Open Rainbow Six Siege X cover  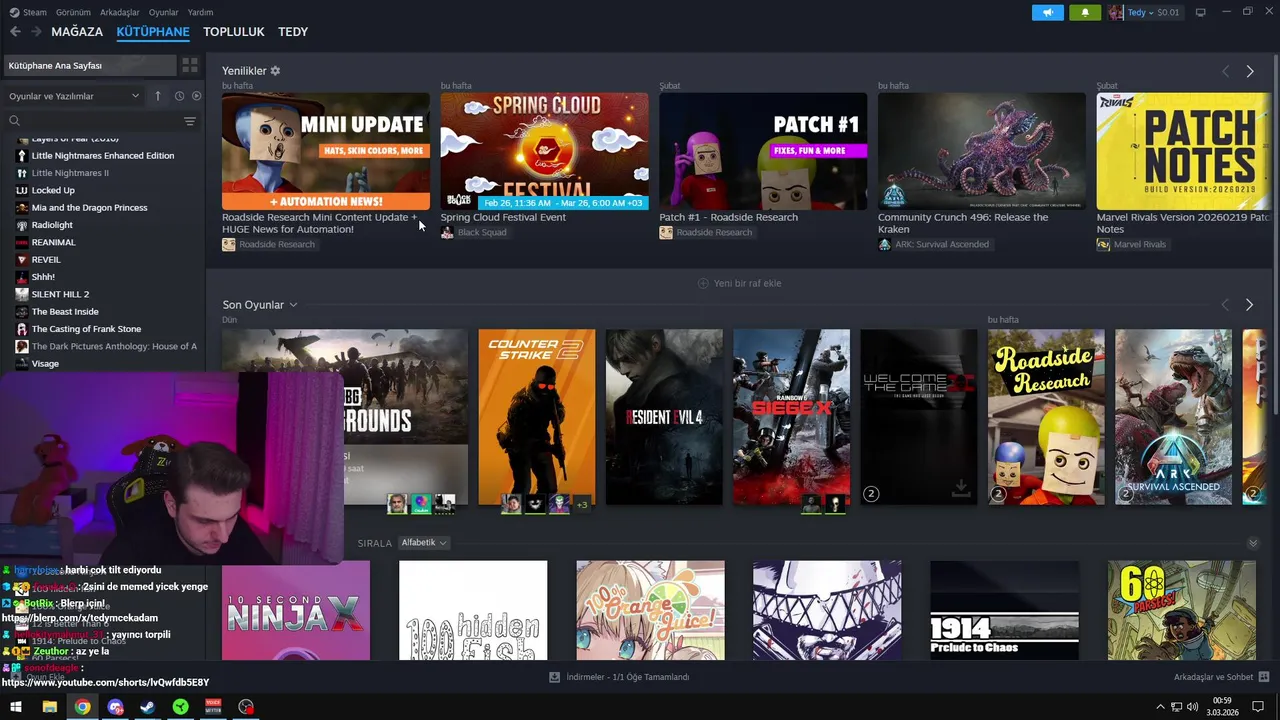[x=791, y=417]
